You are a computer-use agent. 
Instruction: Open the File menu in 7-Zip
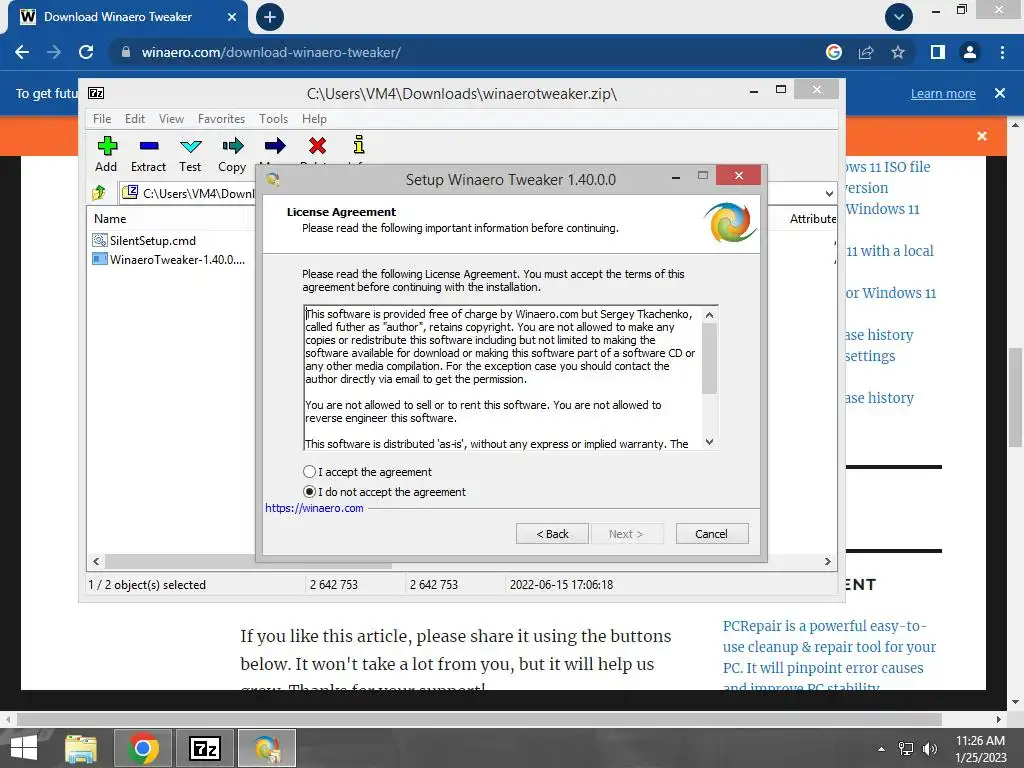click(102, 119)
